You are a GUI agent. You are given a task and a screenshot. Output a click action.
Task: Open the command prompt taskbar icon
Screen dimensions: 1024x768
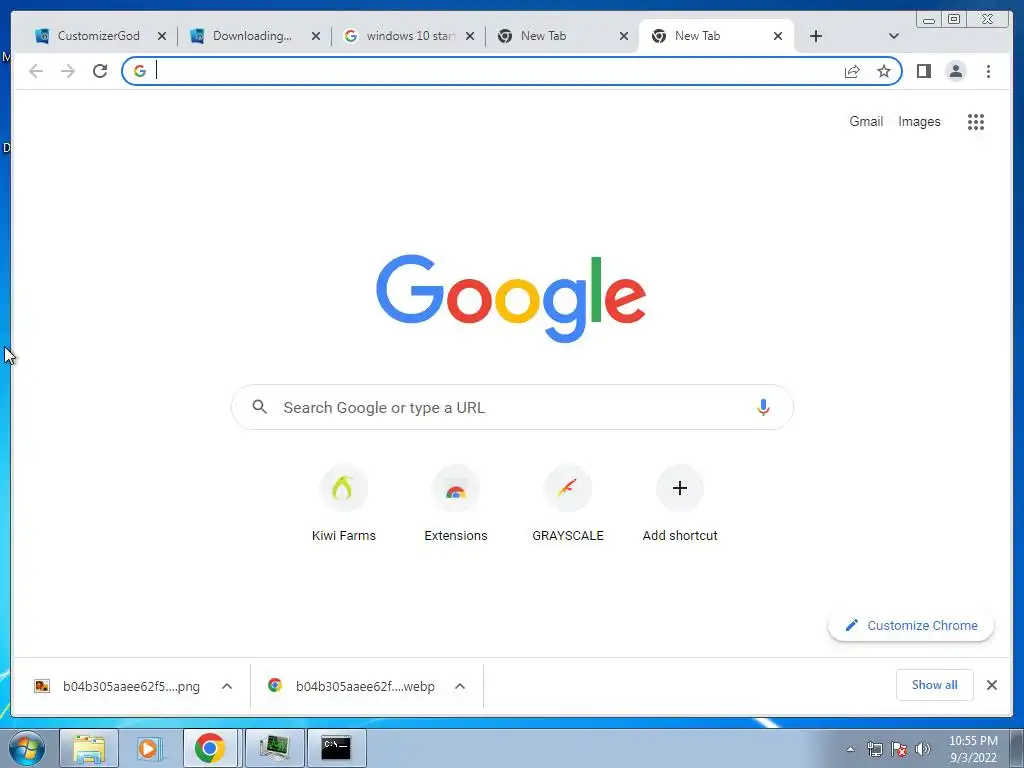pos(336,748)
